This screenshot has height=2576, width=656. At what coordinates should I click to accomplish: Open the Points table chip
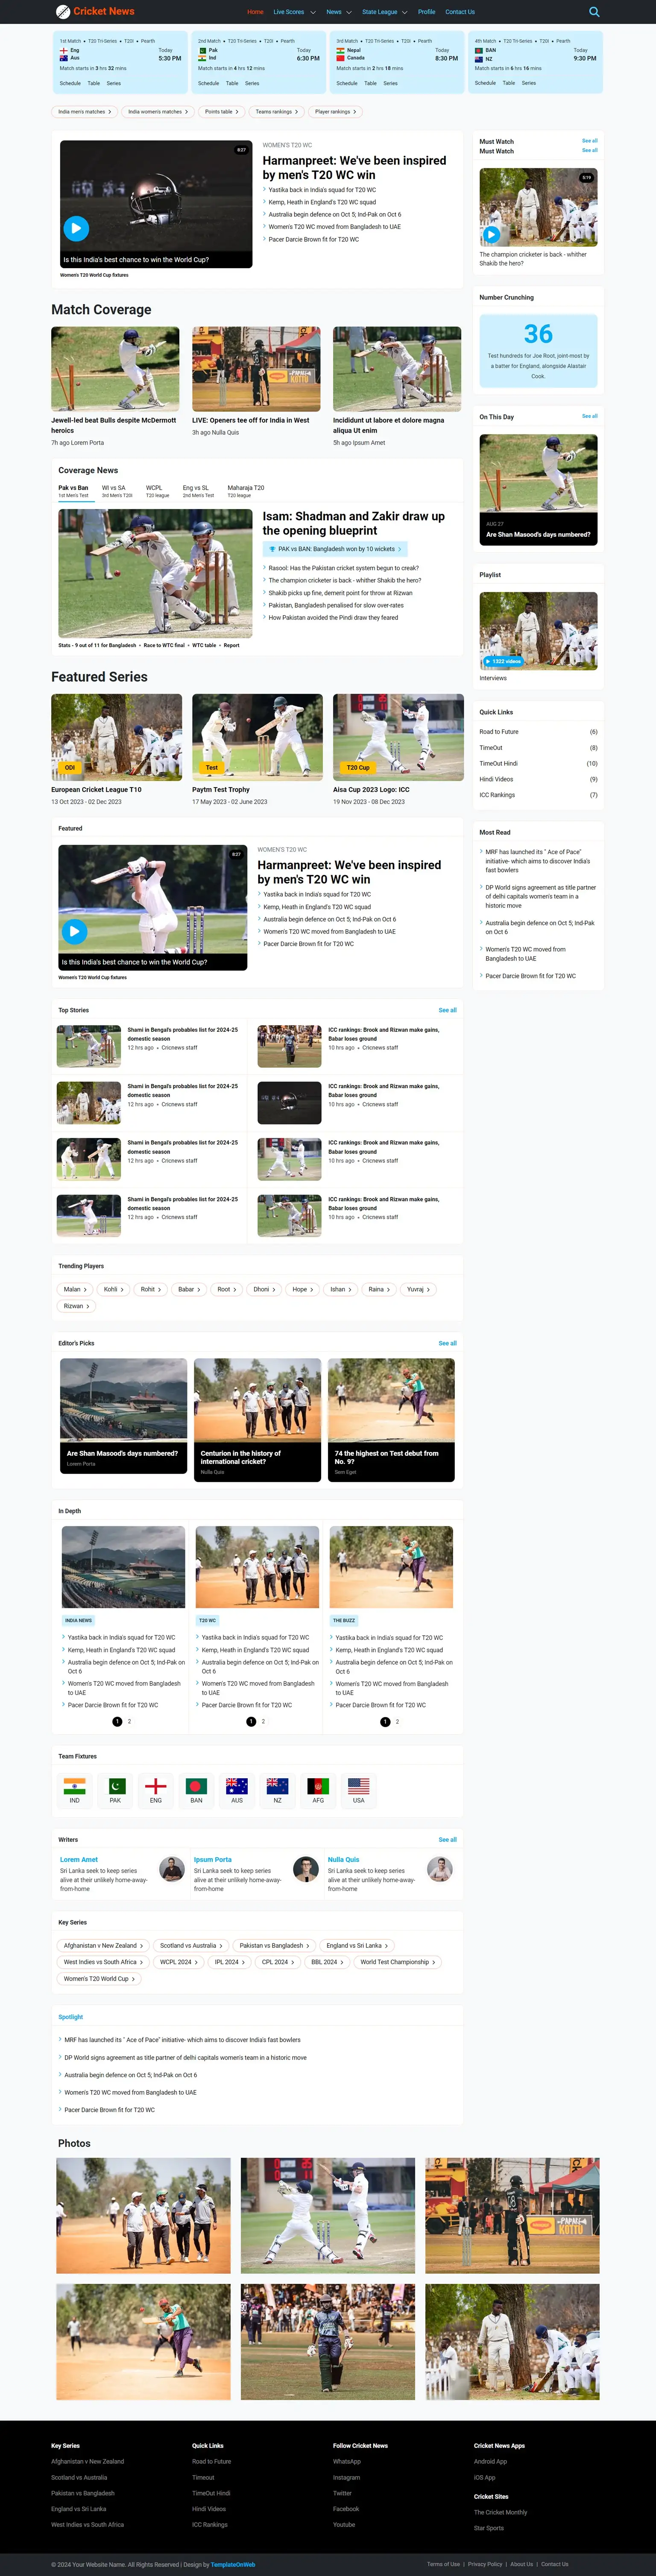click(x=222, y=112)
